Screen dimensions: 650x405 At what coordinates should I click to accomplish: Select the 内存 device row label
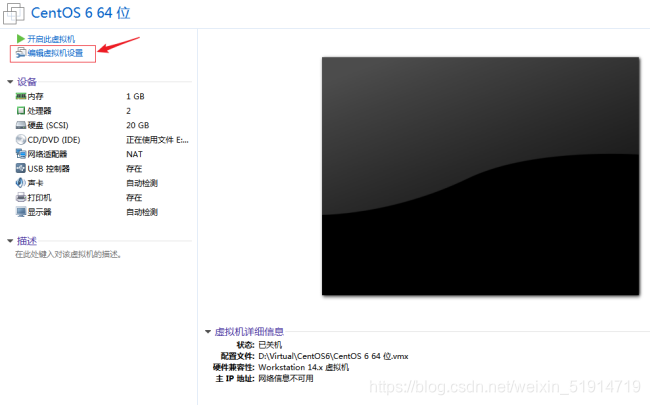[35, 96]
